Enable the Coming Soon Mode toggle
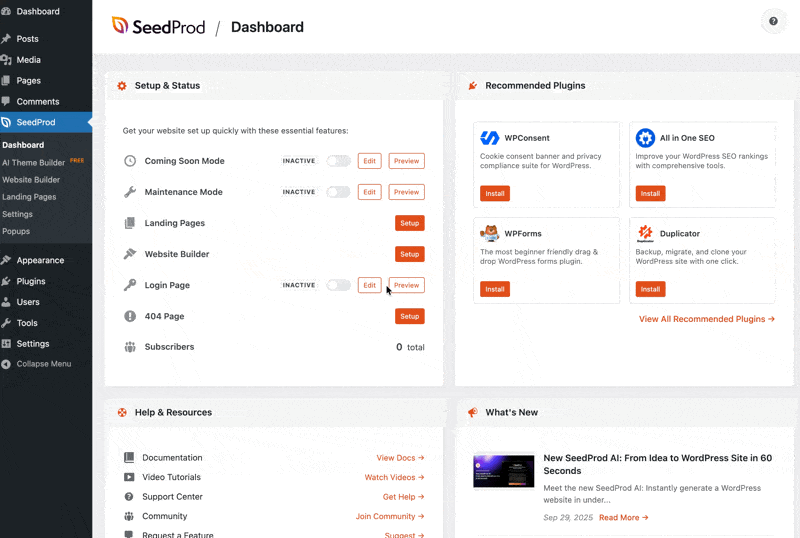The image size is (800, 538). coord(338,161)
